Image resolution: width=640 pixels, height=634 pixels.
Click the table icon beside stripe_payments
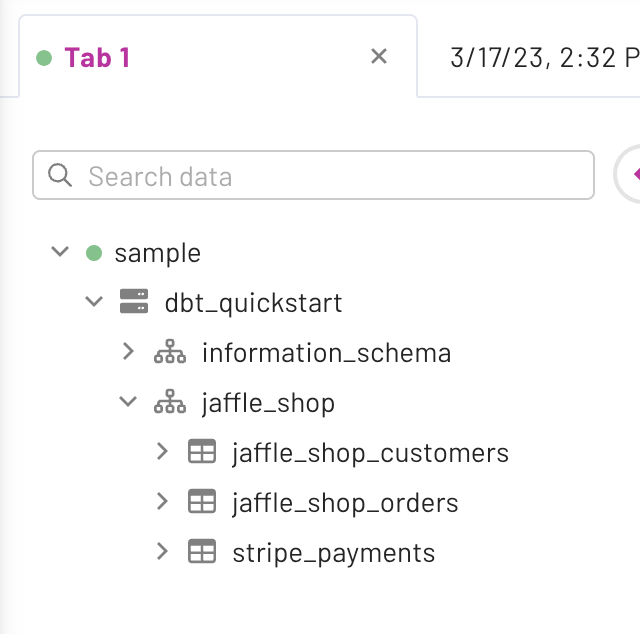pos(202,552)
